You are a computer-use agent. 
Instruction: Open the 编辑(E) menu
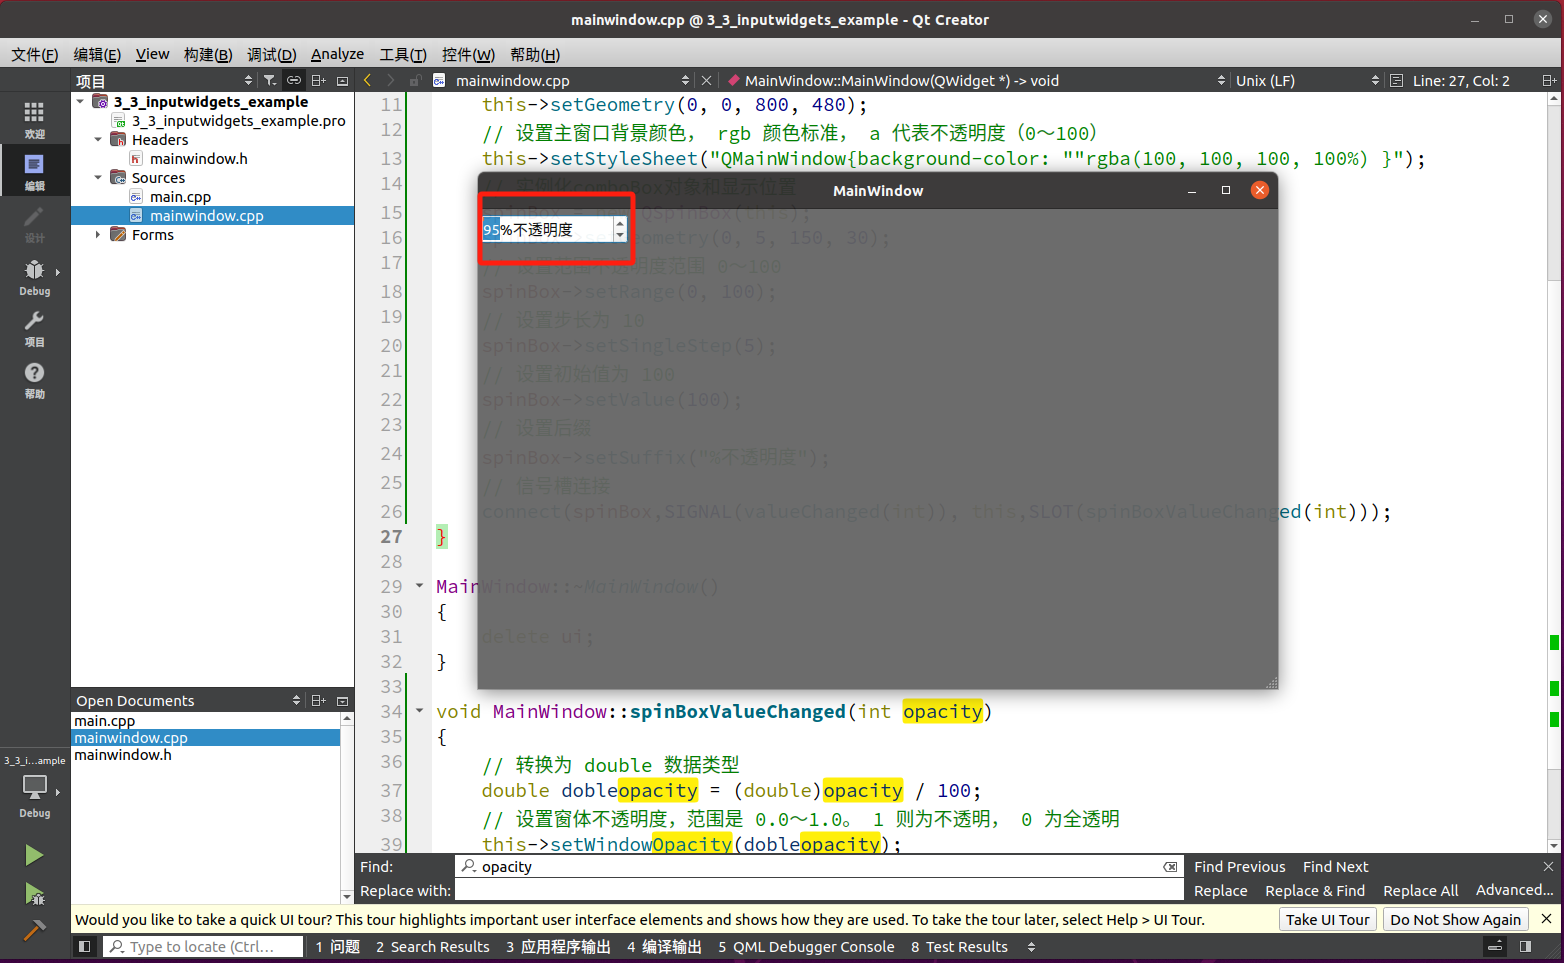coord(97,54)
